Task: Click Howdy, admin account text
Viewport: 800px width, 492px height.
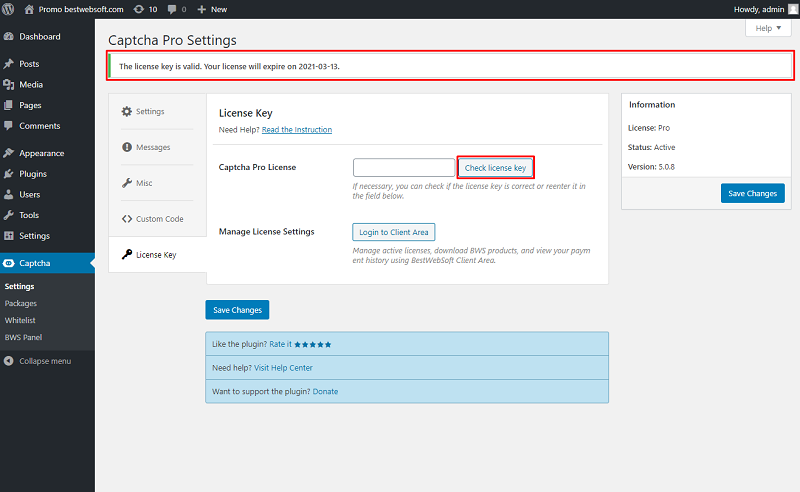Action: (x=759, y=9)
